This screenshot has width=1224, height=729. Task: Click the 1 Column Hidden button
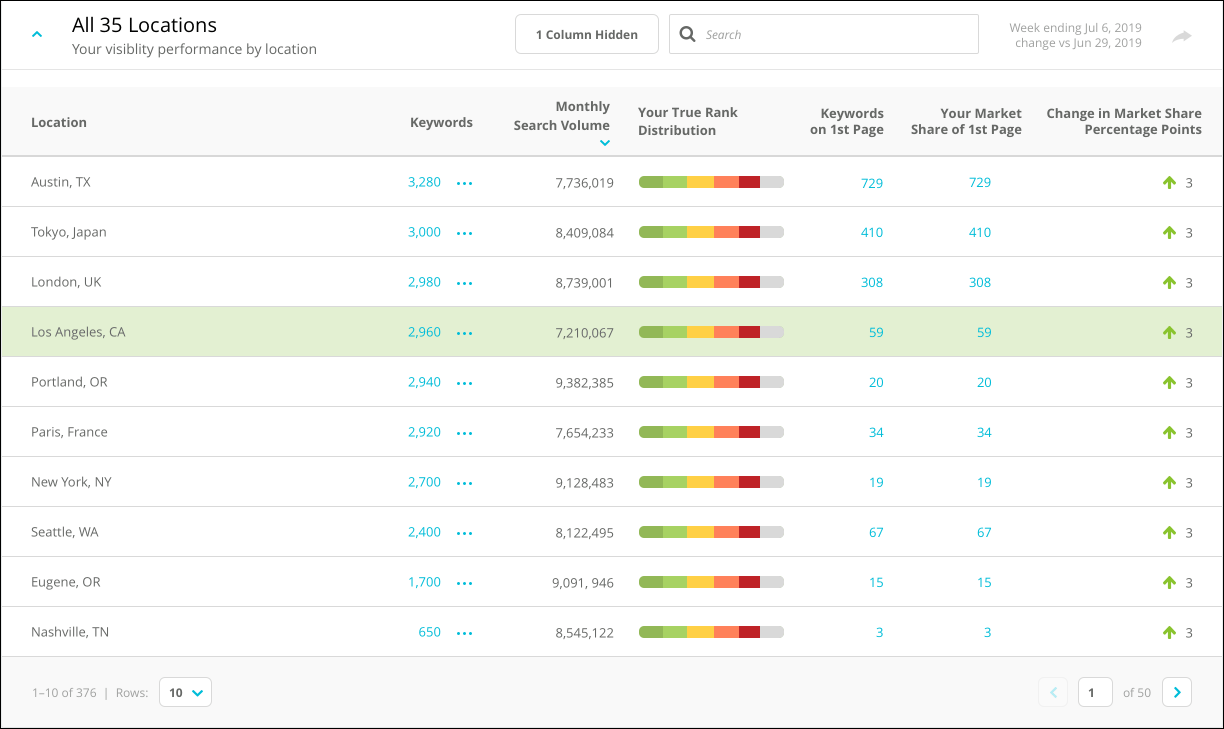[587, 34]
